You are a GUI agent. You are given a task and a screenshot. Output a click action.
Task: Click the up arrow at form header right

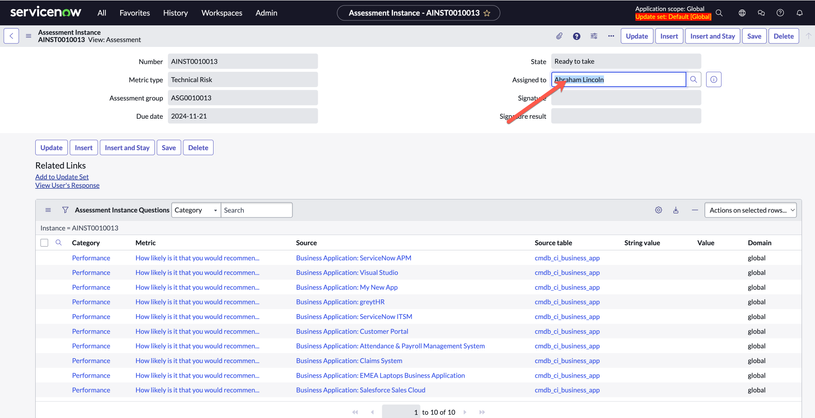pyautogui.click(x=808, y=36)
